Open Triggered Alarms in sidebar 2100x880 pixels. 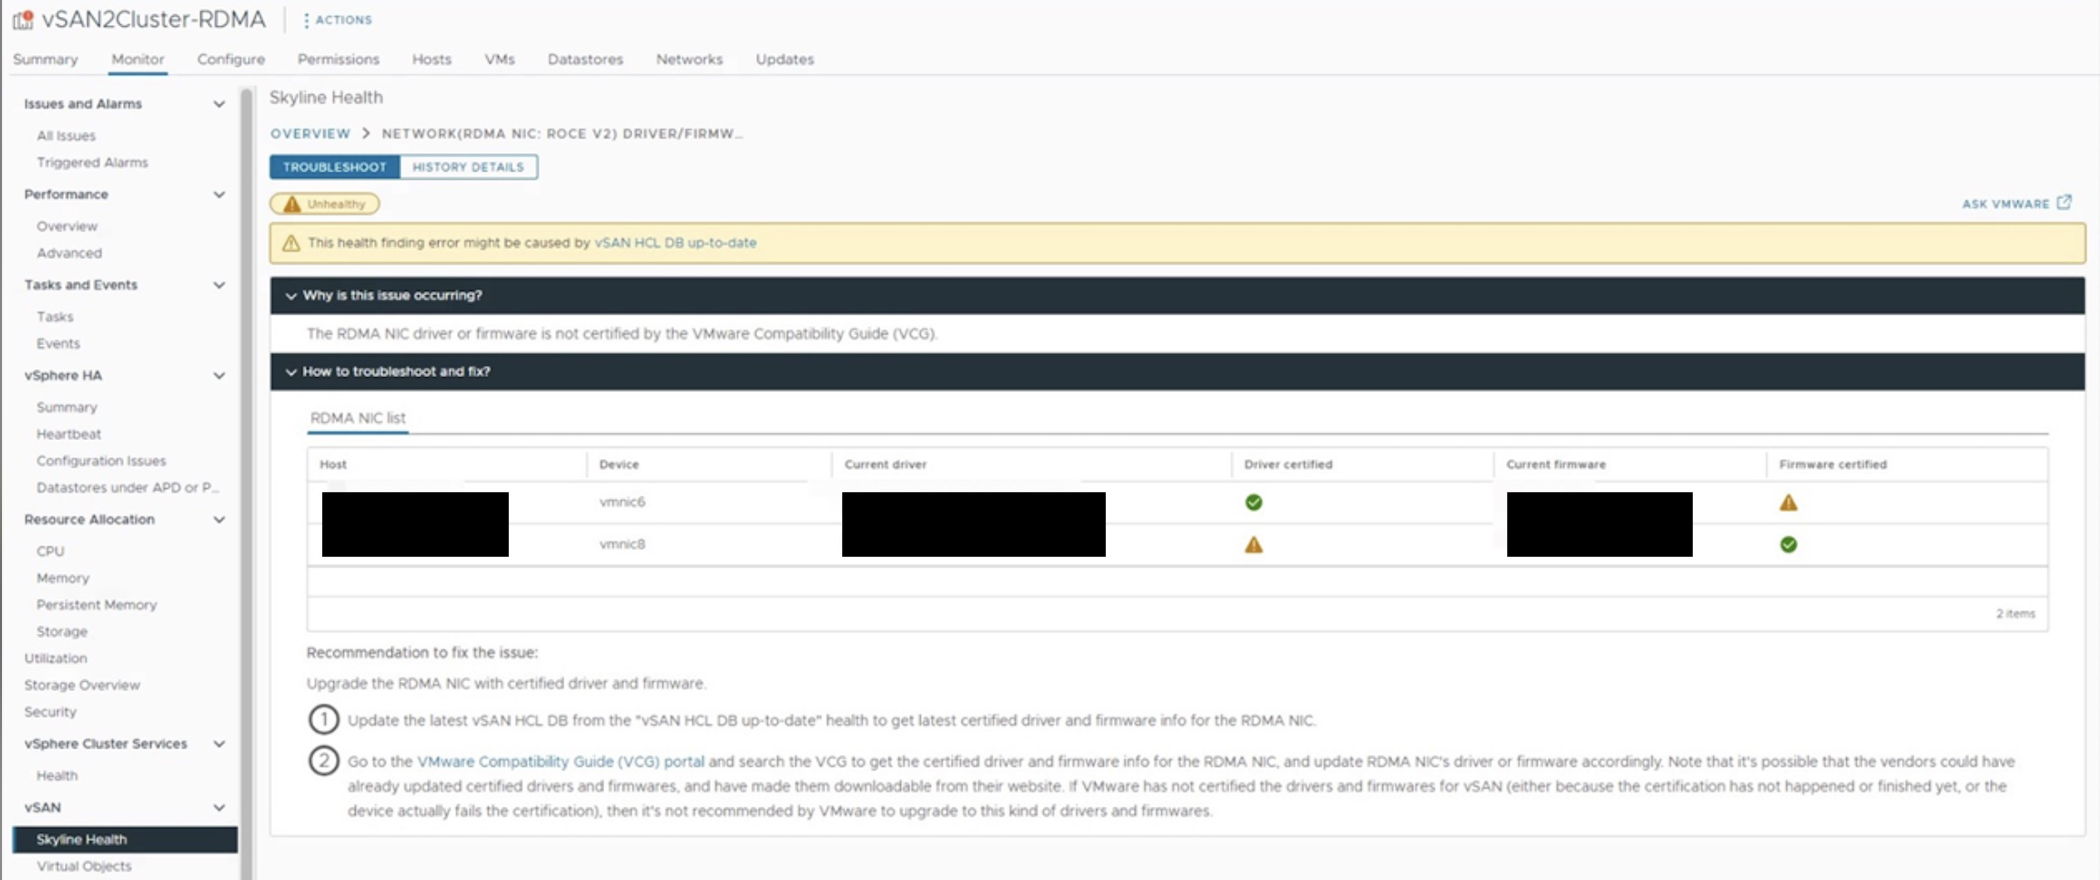click(x=92, y=163)
